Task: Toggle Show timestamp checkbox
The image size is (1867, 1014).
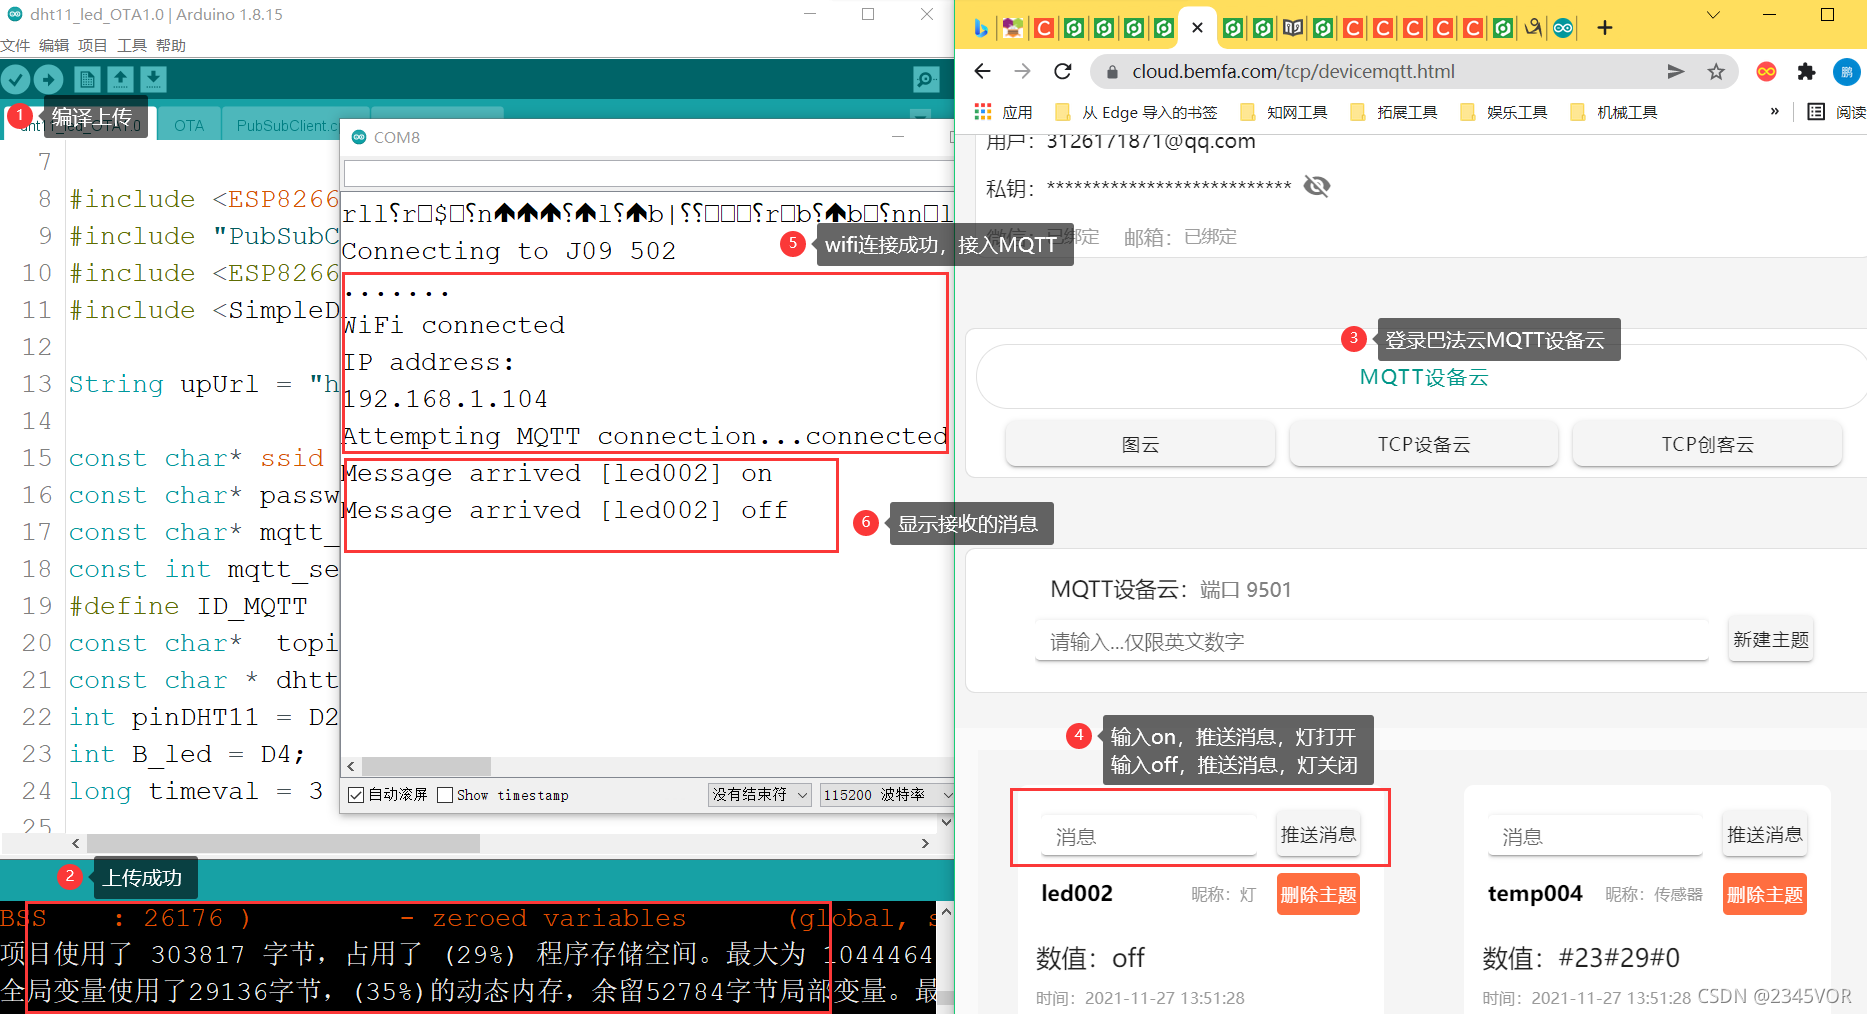Action: (446, 795)
